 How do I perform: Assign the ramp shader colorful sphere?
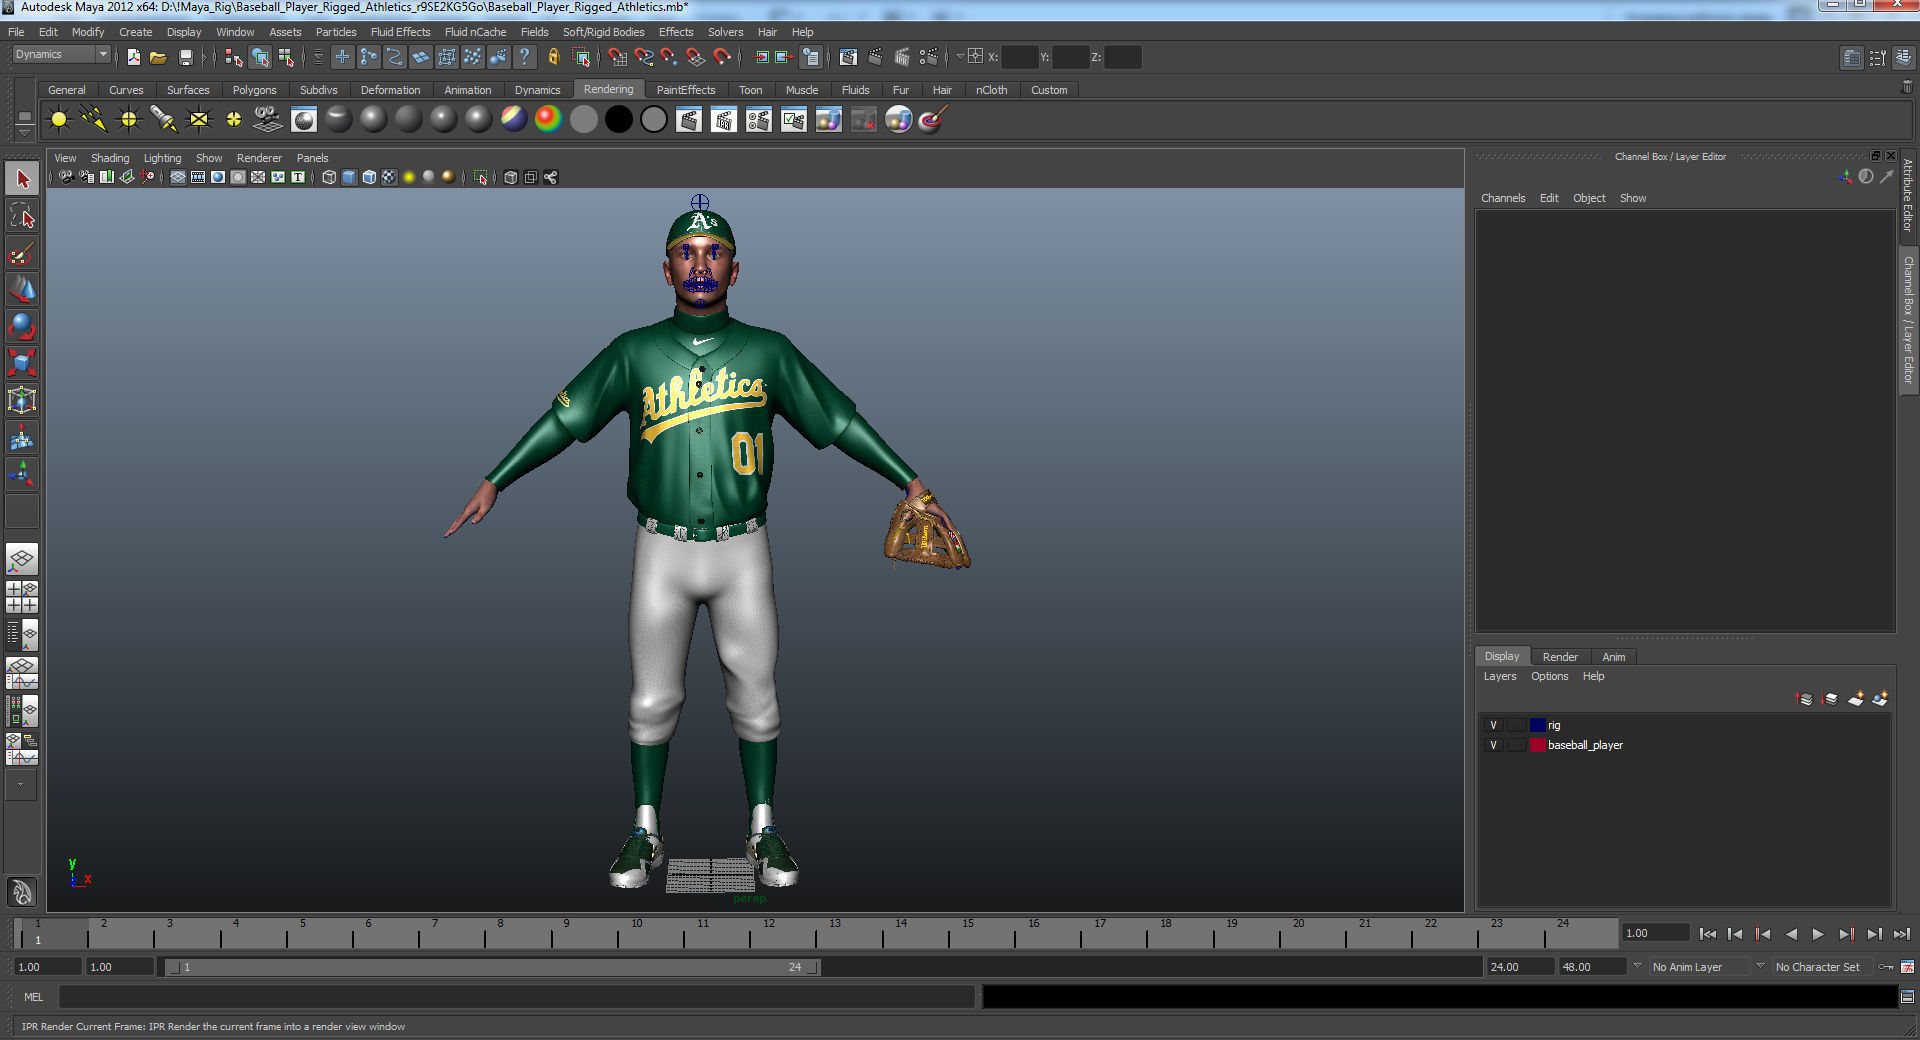(548, 120)
